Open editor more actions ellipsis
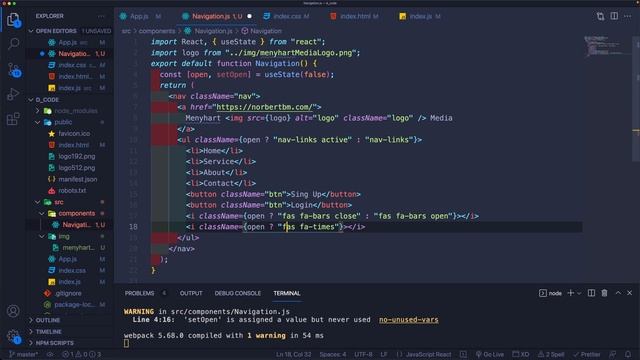This screenshot has width=640, height=360. coord(627,16)
